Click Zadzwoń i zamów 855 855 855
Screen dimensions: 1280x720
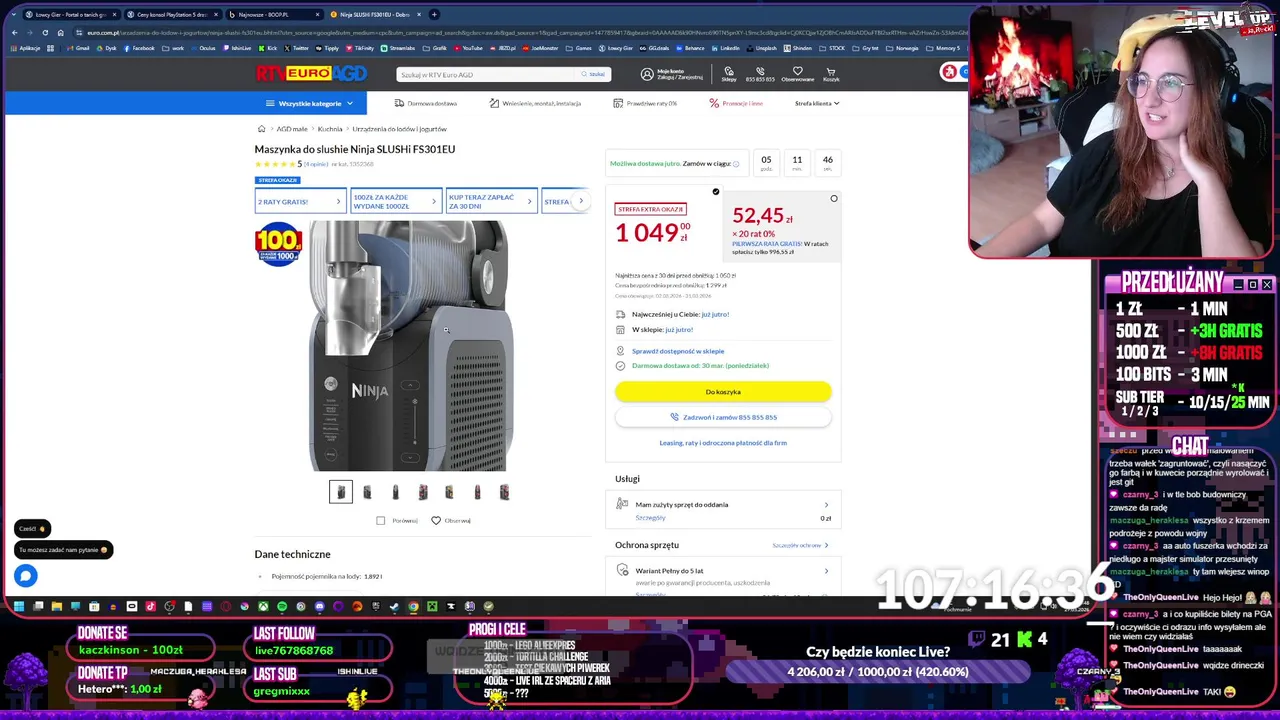[x=723, y=417]
